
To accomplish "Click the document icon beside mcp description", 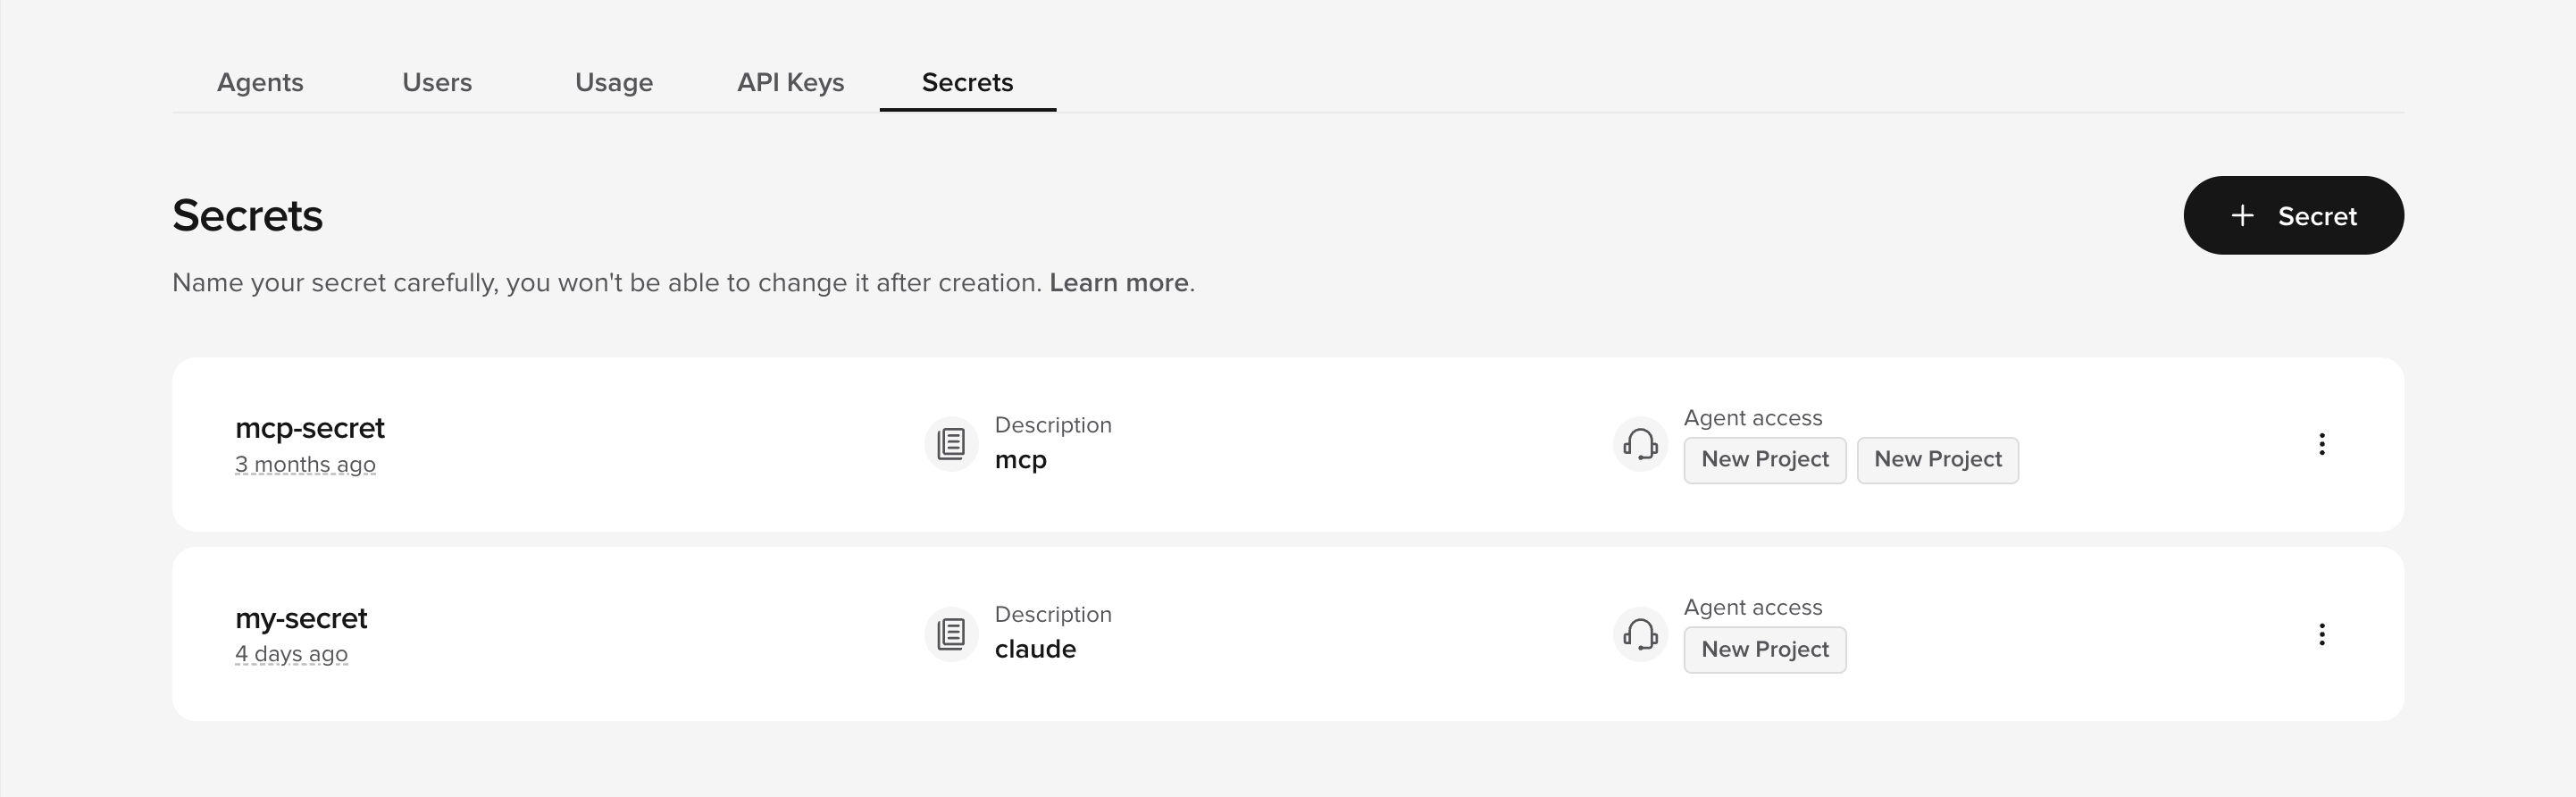I will 951,444.
